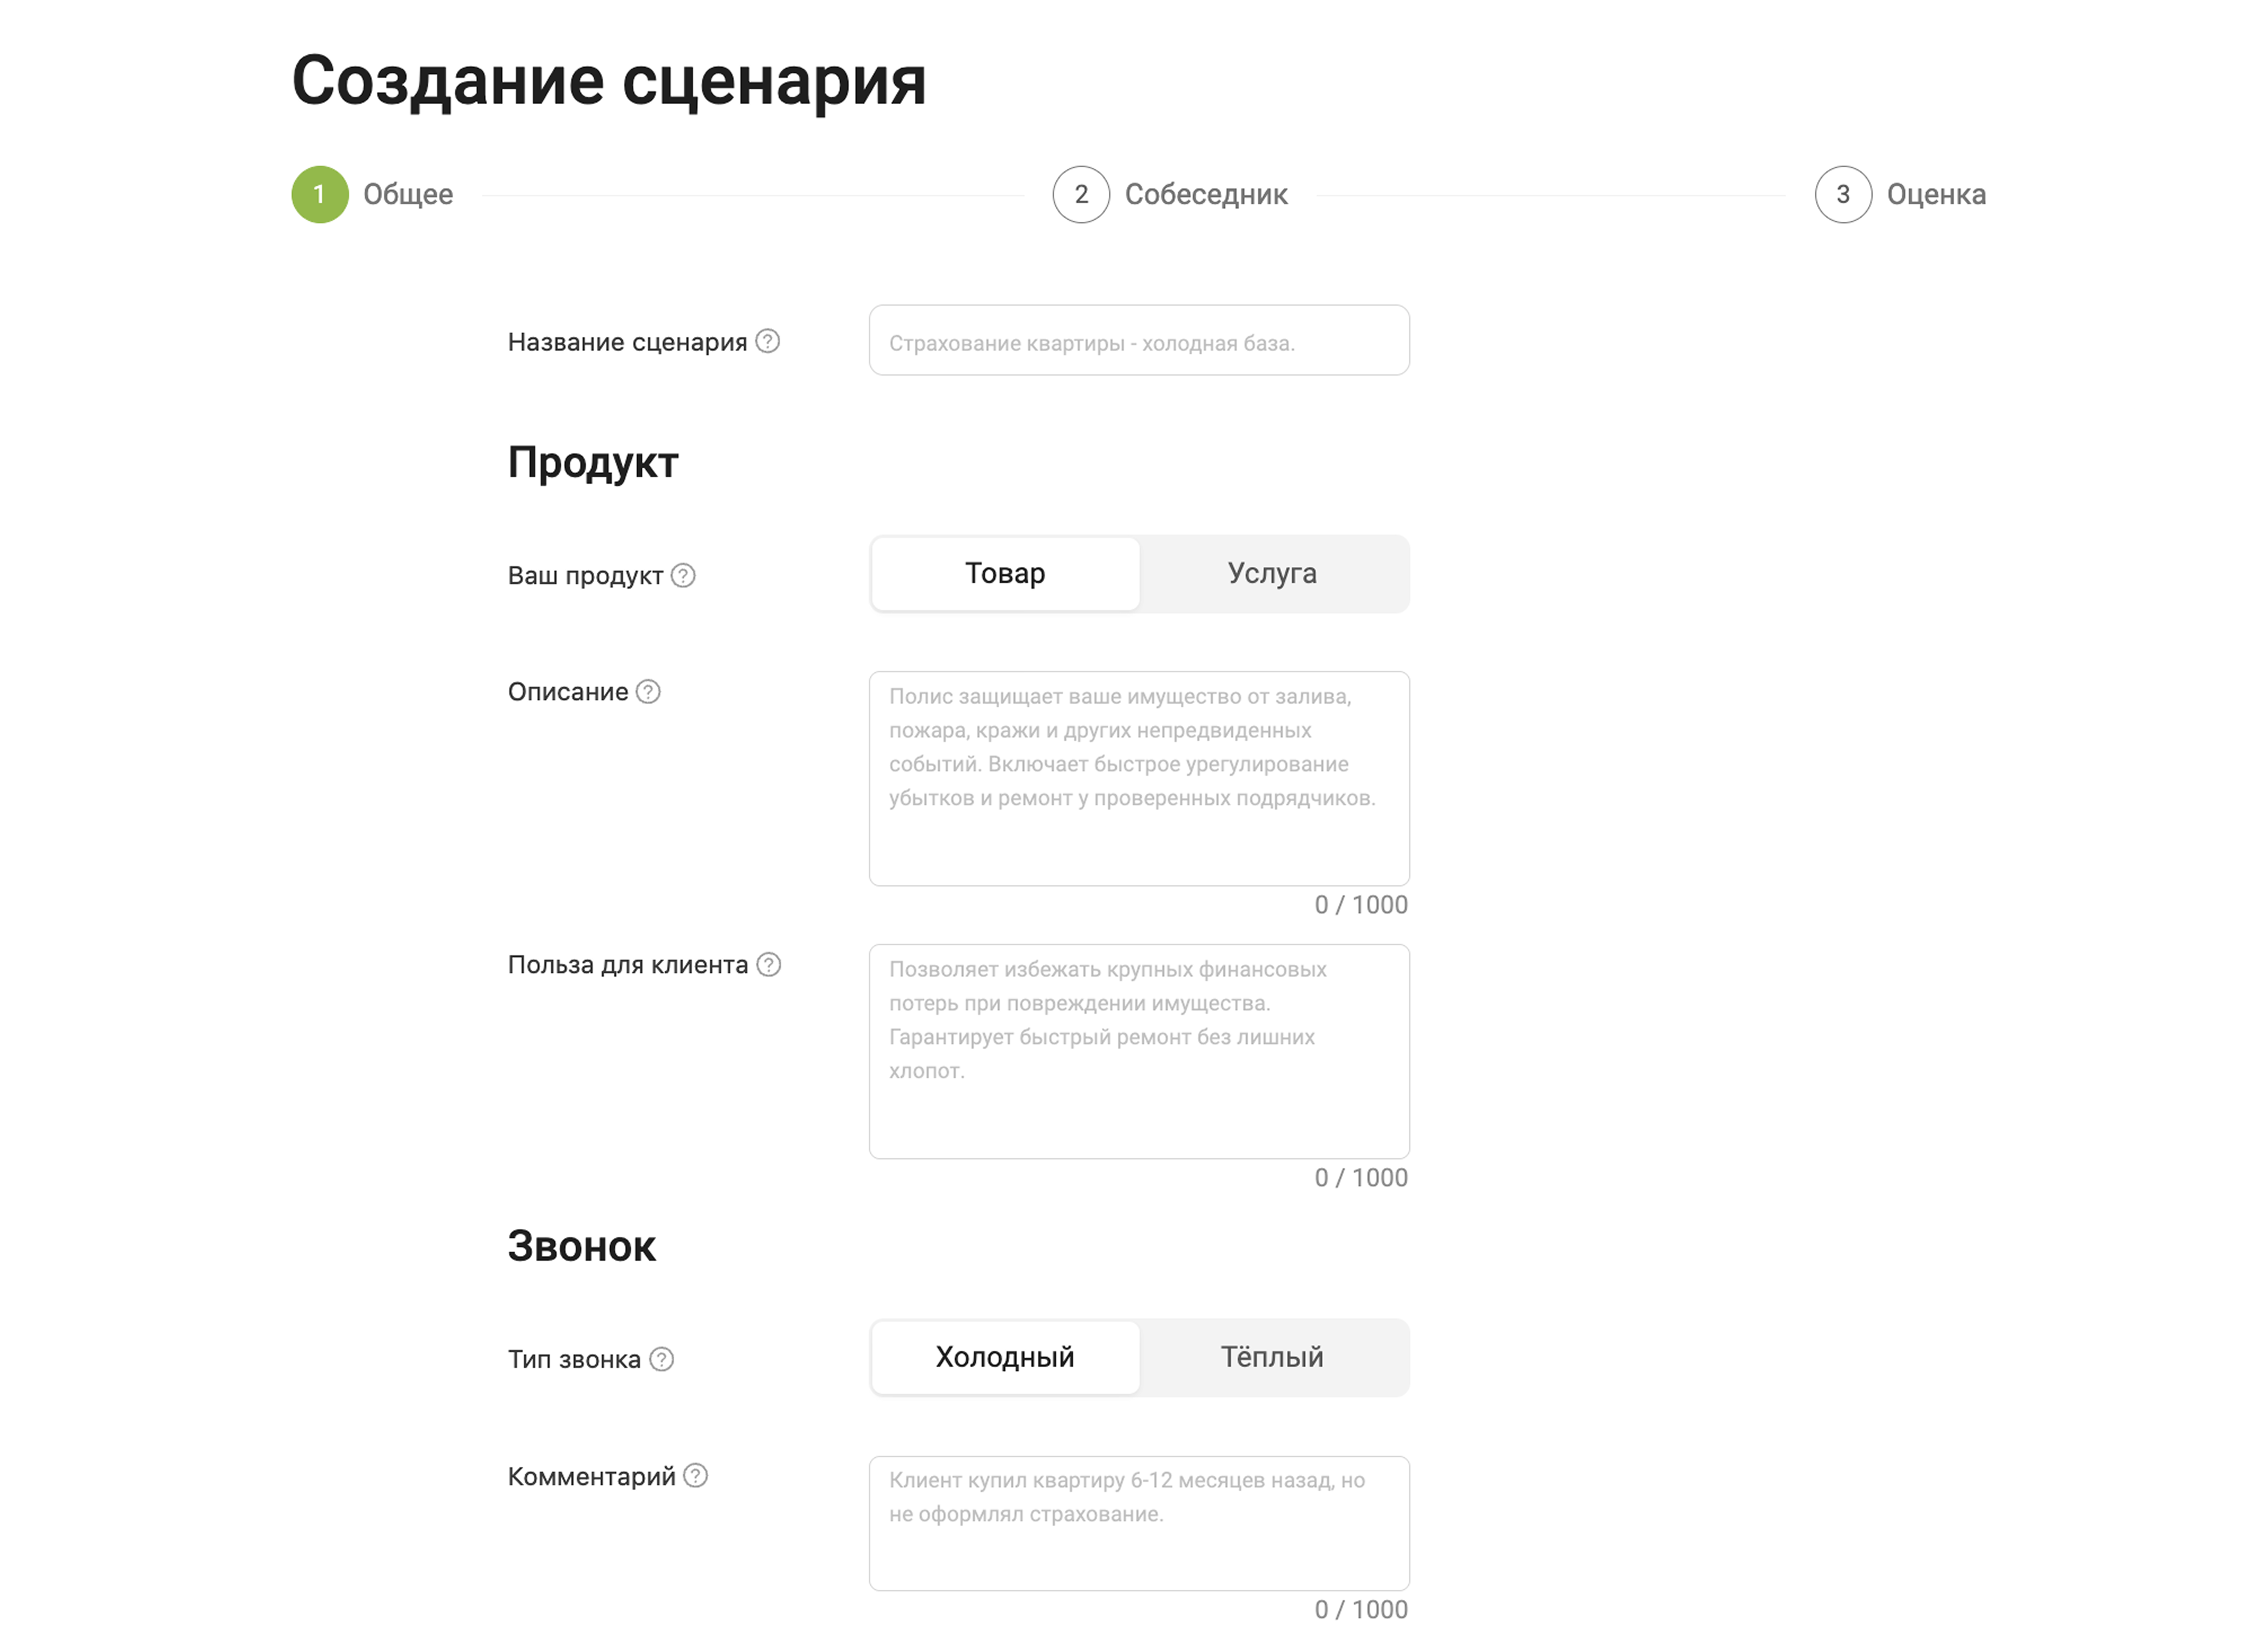
Task: Go to step 1 Общее
Action: pos(372,194)
